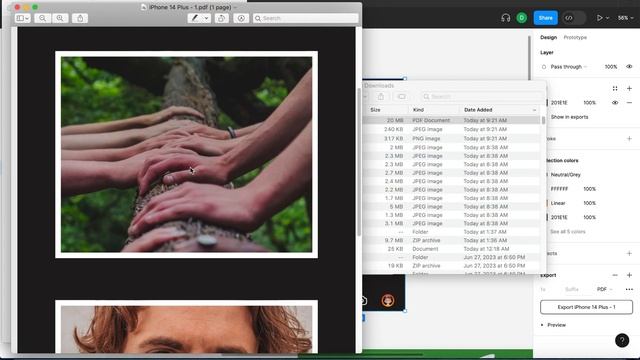Add an effect with plus icon
This screenshot has height=360, width=640.
pos(629,253)
